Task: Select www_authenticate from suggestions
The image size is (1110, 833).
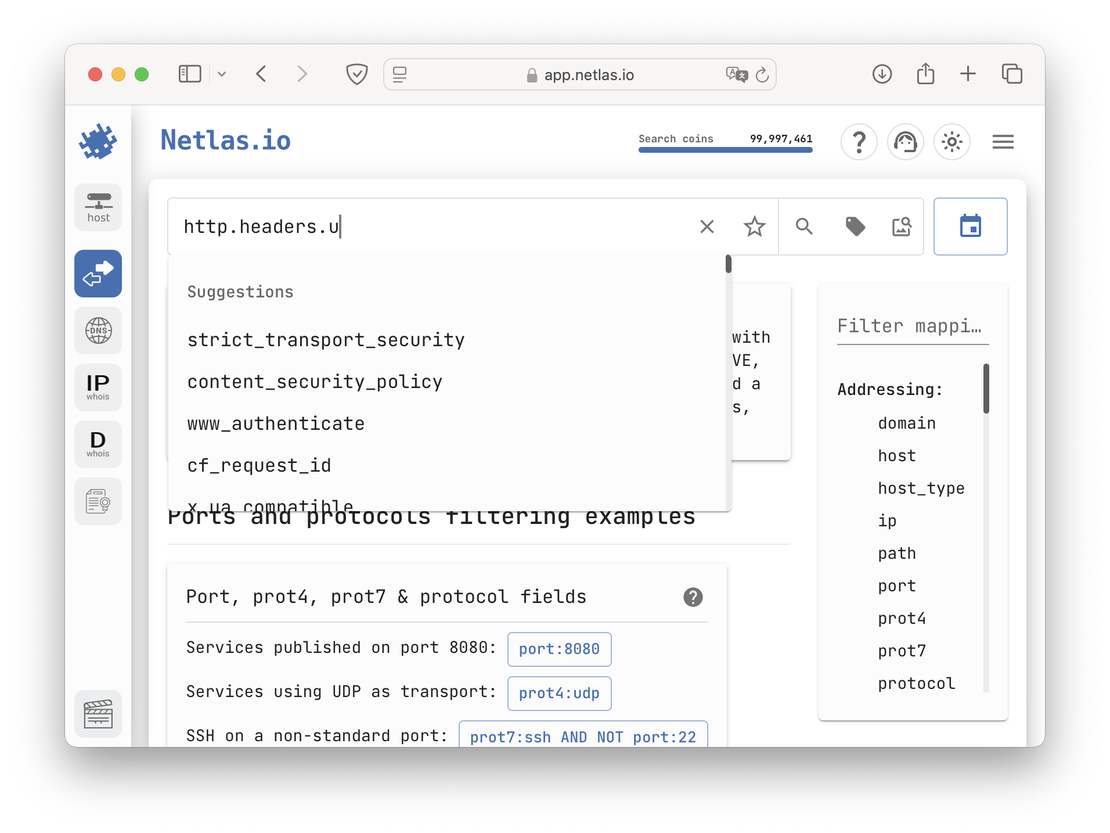Action: point(275,423)
